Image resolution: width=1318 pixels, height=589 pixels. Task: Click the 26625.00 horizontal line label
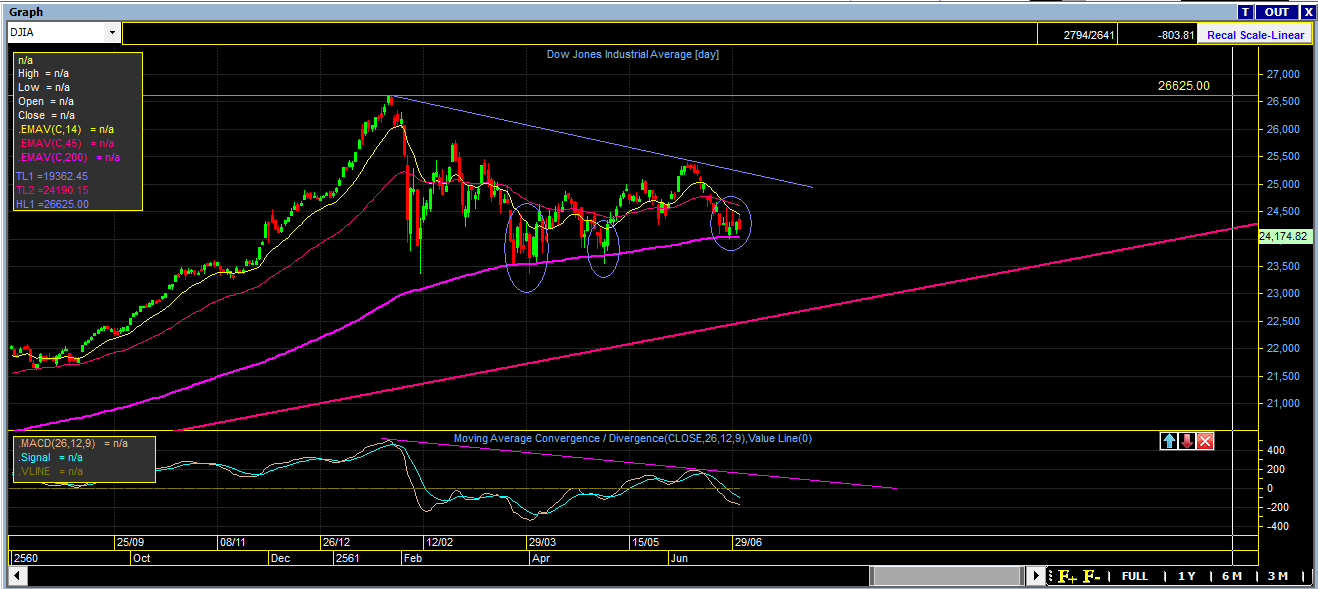point(1183,86)
